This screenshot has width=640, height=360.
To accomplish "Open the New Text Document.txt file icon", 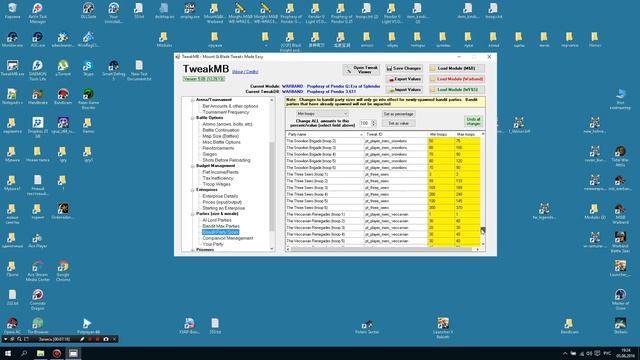I will click(139, 70).
